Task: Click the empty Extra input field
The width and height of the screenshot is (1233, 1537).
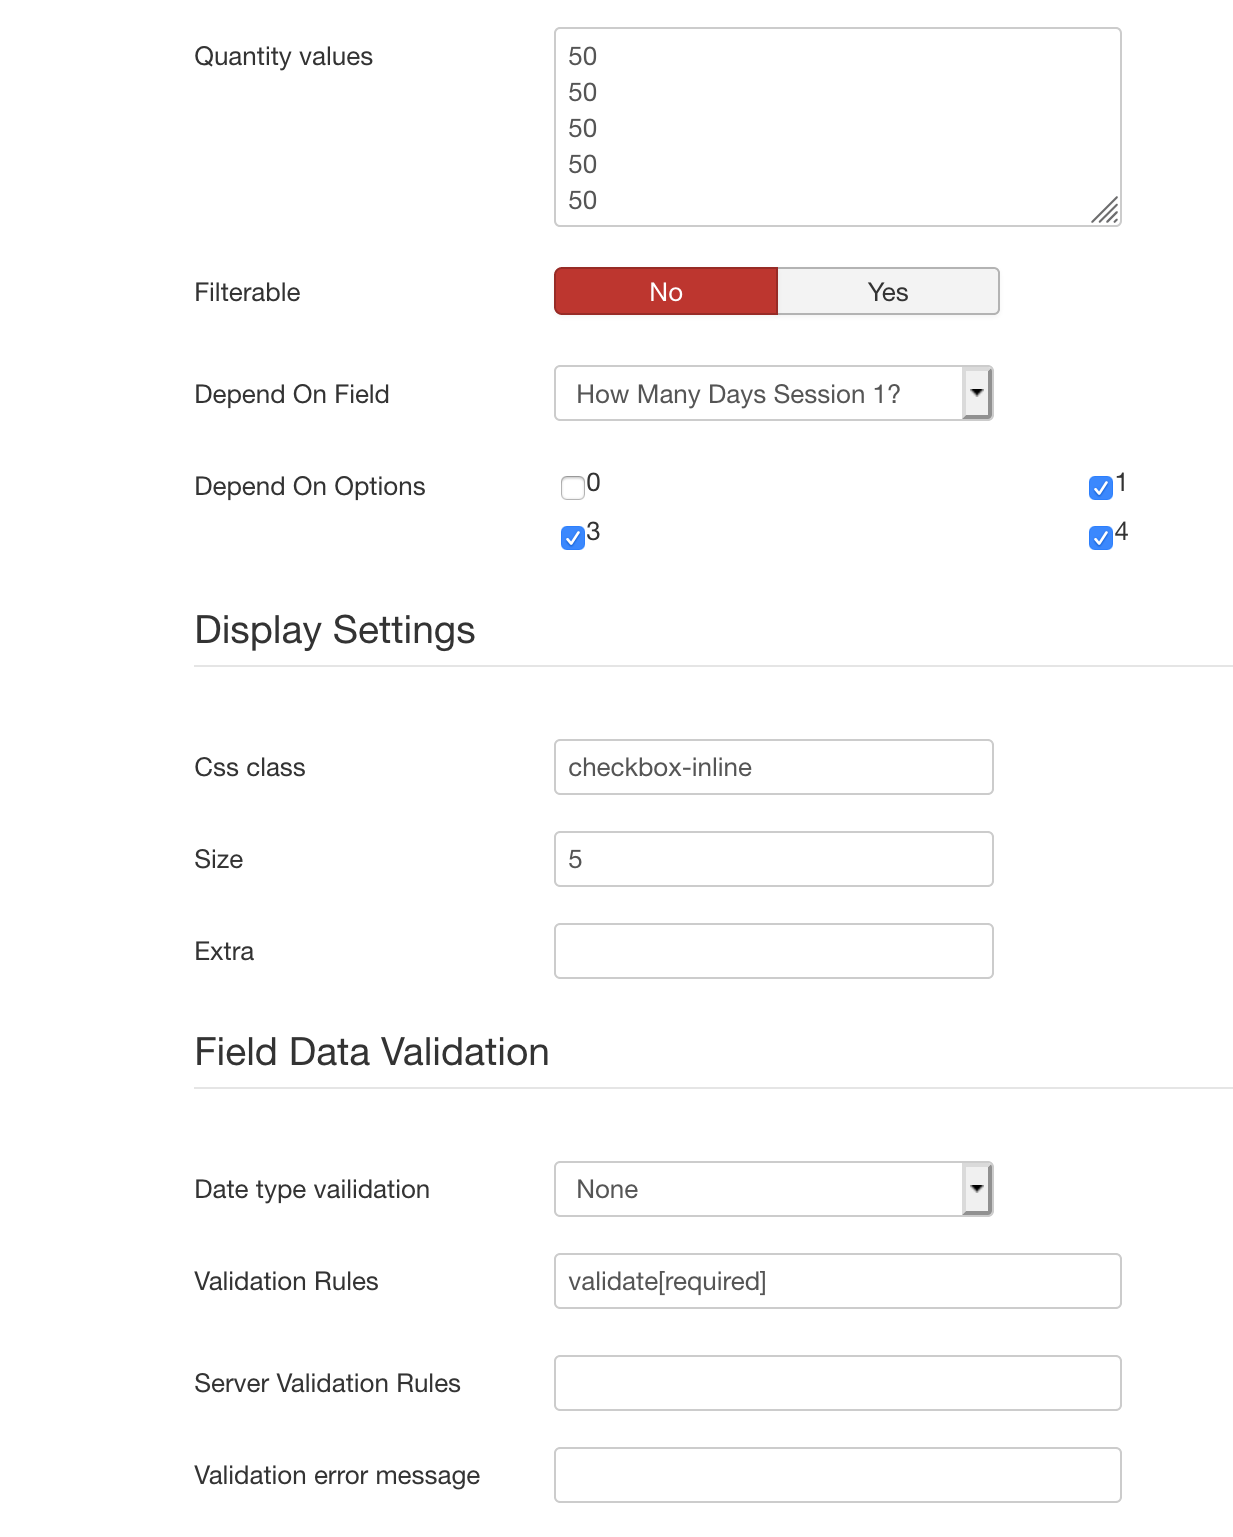Action: pyautogui.click(x=774, y=951)
